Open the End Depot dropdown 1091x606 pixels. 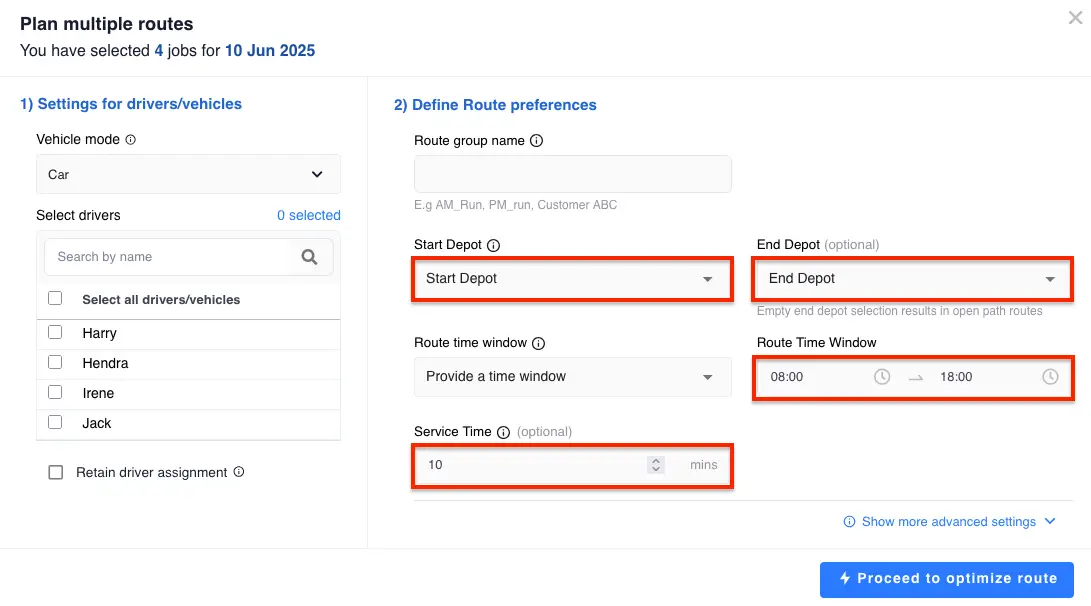click(912, 279)
